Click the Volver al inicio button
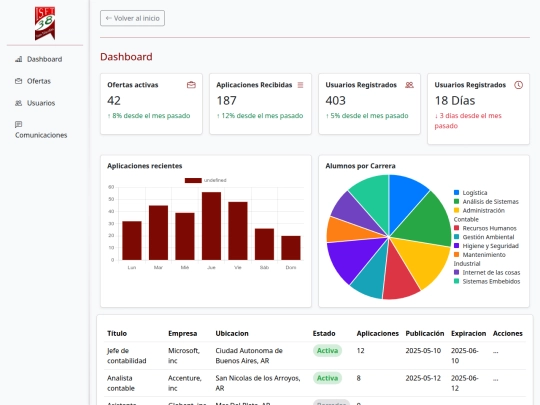This screenshot has height=405, width=540. pyautogui.click(x=132, y=18)
